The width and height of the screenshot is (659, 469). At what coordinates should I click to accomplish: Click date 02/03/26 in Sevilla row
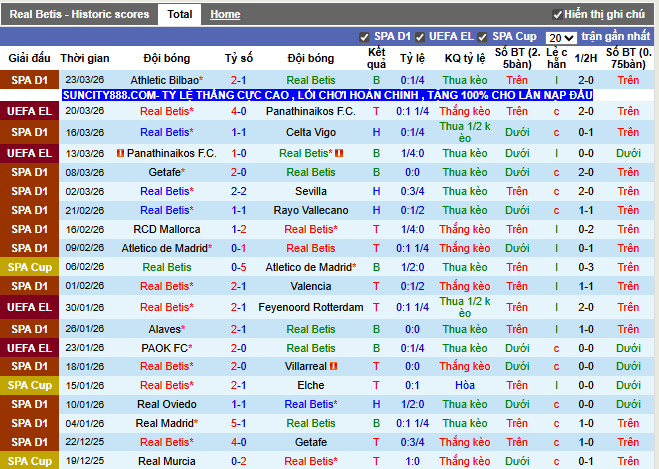tap(84, 191)
